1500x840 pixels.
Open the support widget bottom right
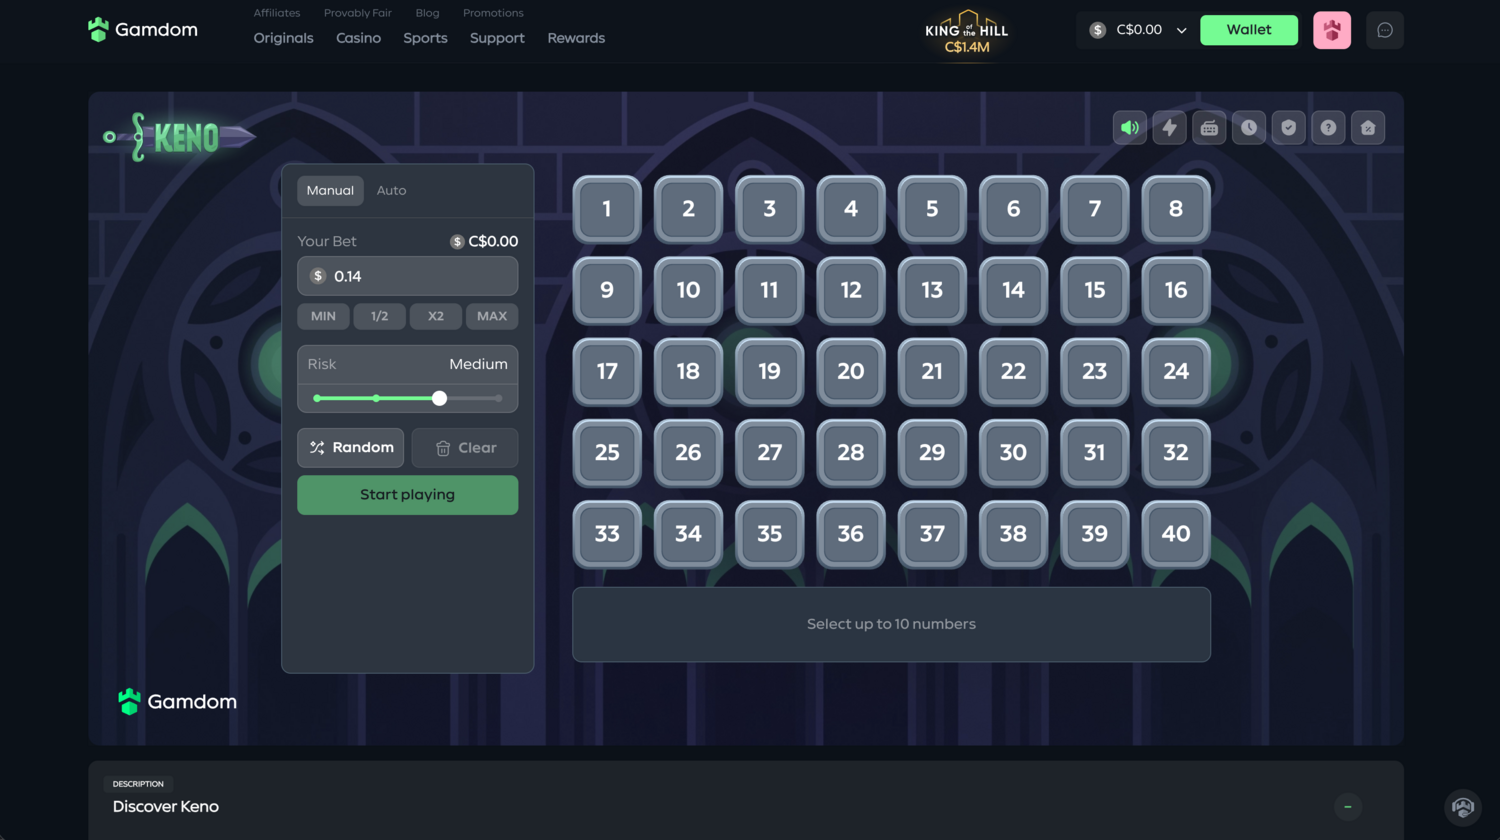[x=1463, y=807]
